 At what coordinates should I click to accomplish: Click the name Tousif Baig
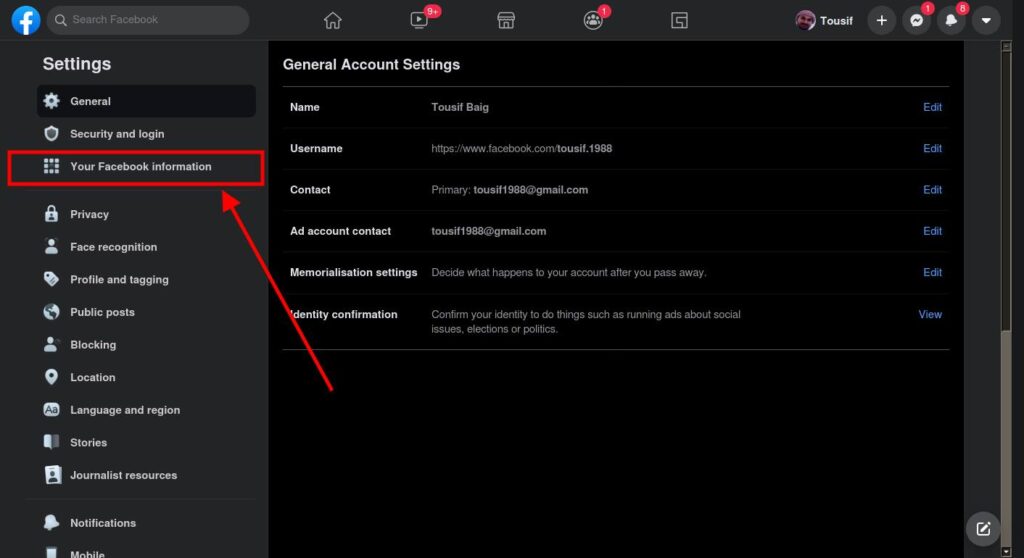point(460,107)
